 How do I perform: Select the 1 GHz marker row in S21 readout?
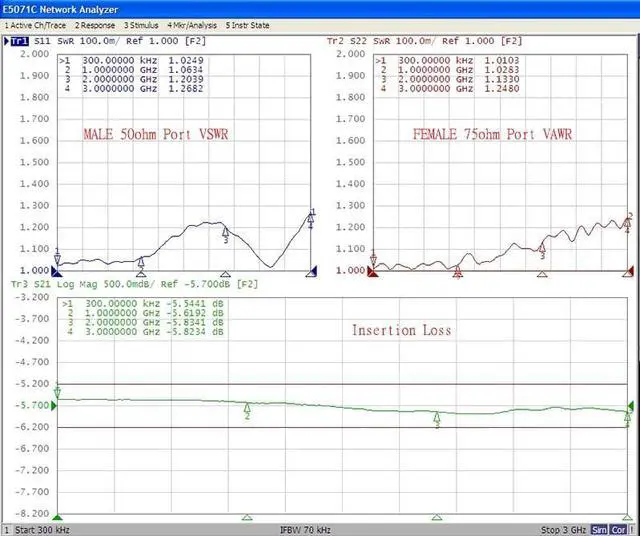(x=150, y=312)
